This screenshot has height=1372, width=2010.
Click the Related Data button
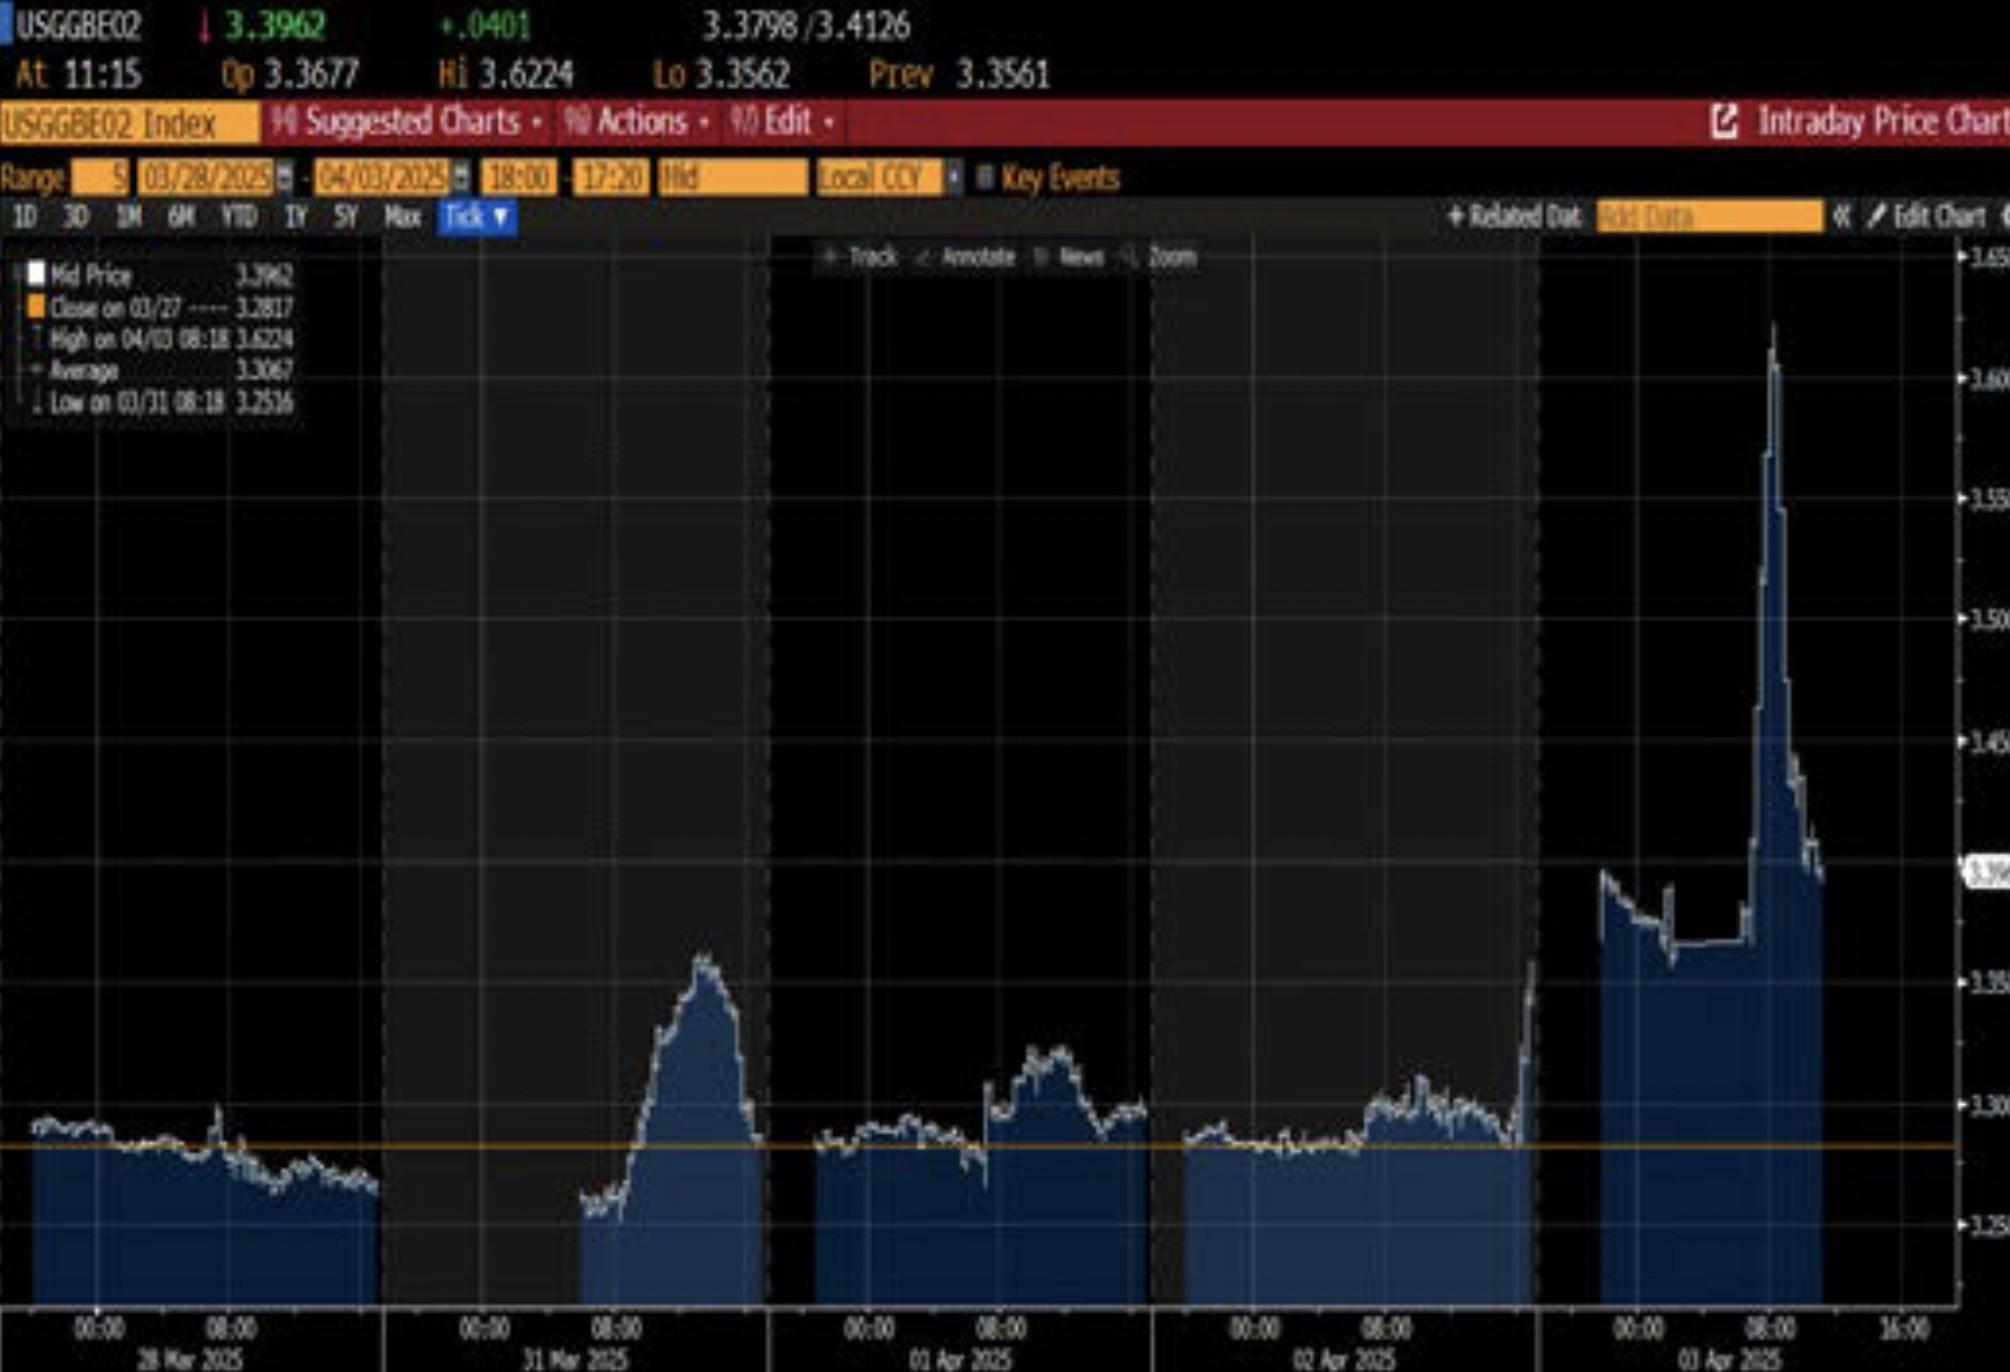click(x=1515, y=216)
